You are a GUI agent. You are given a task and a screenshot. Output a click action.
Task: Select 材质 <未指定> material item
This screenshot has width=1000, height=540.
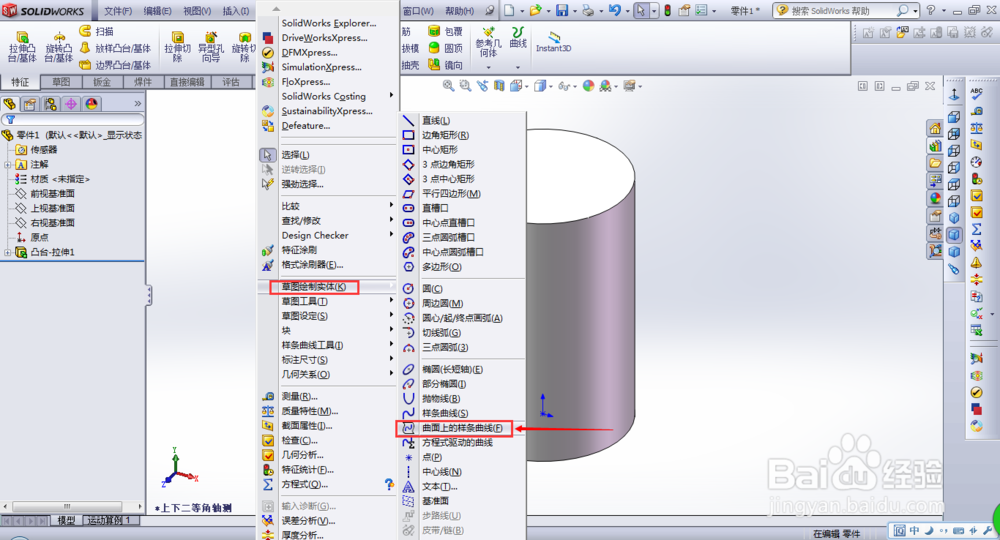click(x=60, y=179)
